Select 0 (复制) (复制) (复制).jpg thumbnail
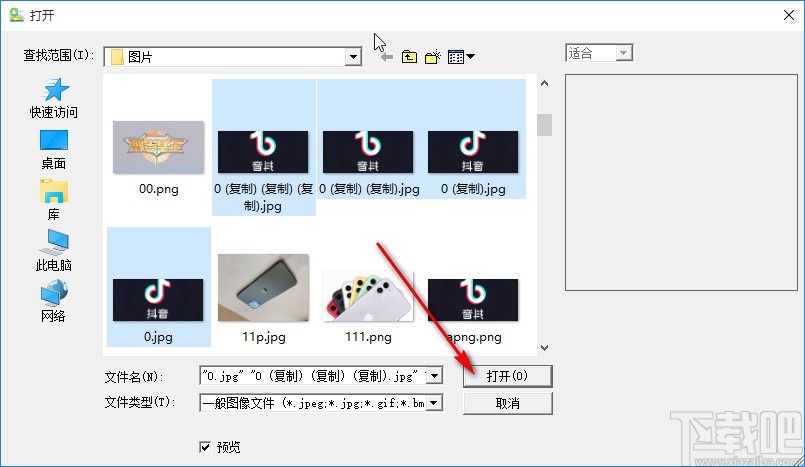The width and height of the screenshot is (805, 467). 263,152
